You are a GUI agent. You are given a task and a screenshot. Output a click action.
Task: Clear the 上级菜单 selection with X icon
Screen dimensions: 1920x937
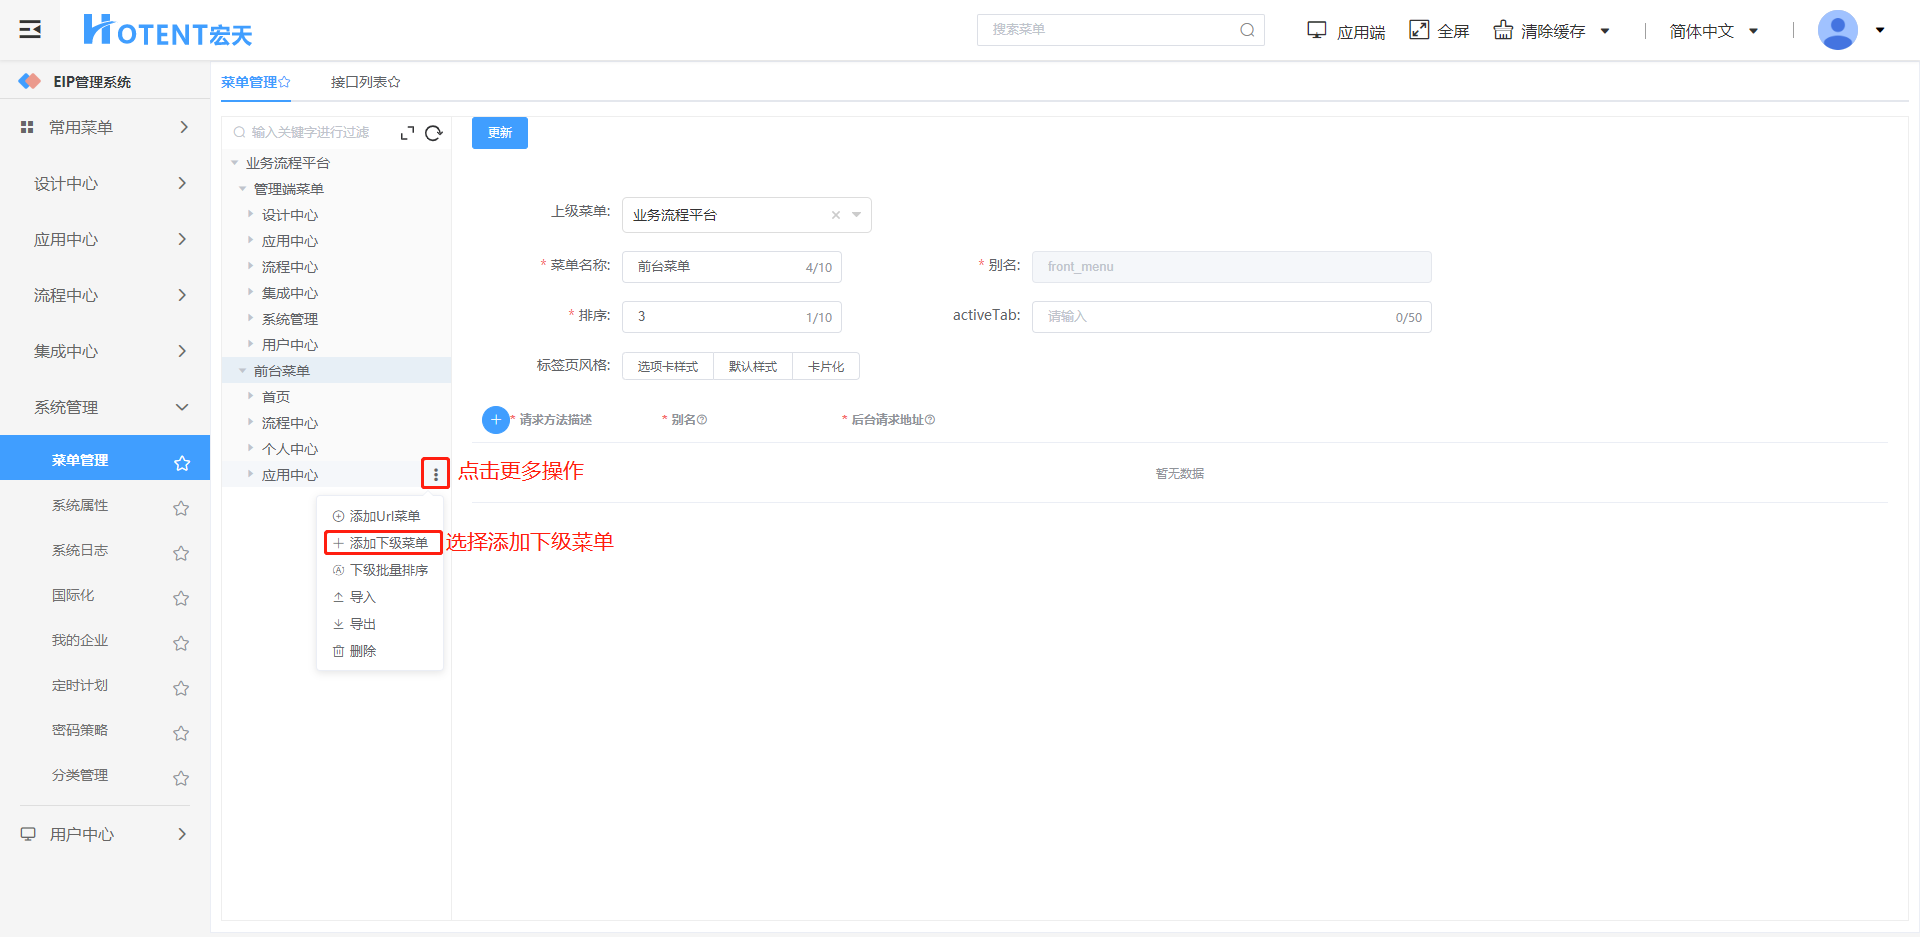[835, 215]
